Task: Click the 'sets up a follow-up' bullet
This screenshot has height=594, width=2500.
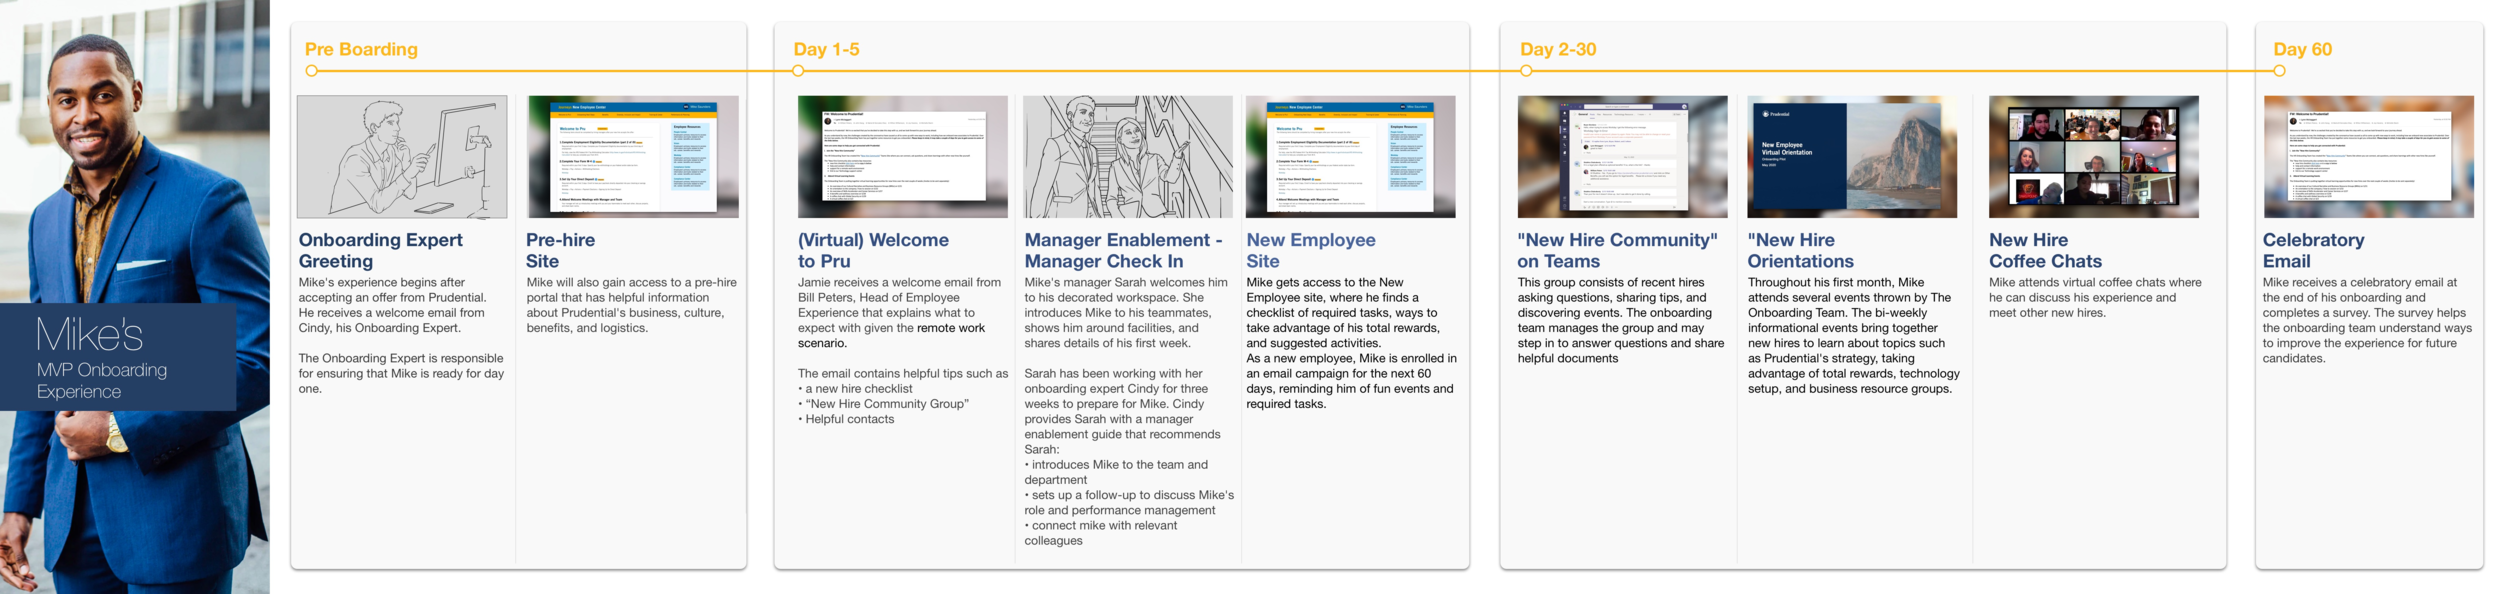Action: [1129, 502]
